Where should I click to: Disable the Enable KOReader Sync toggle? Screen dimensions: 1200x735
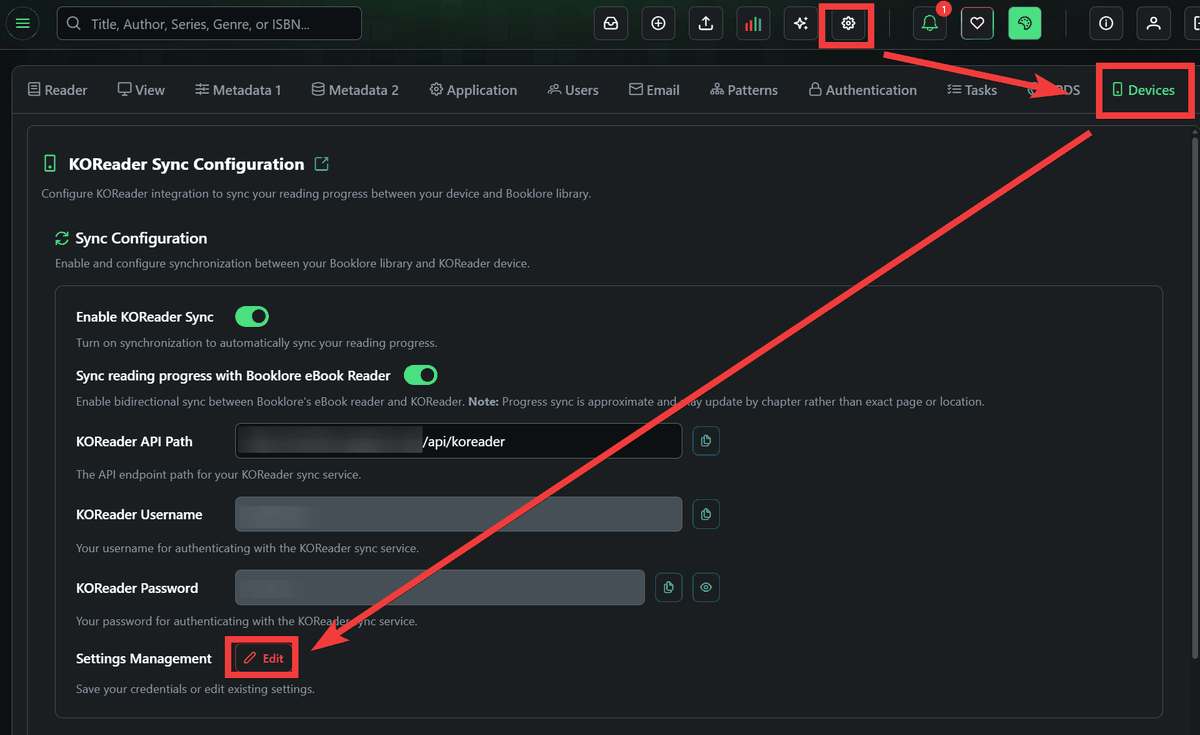pyautogui.click(x=252, y=317)
